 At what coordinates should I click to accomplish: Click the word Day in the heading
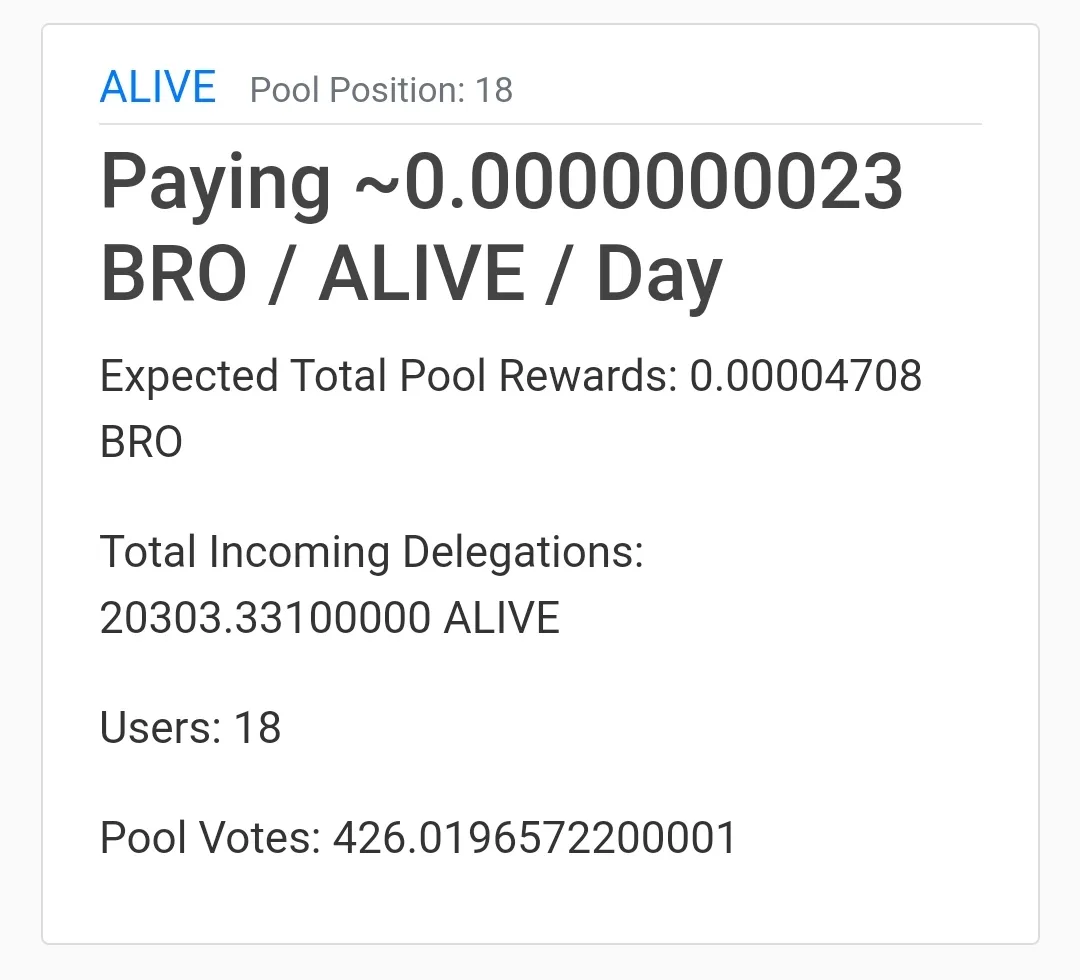point(659,276)
